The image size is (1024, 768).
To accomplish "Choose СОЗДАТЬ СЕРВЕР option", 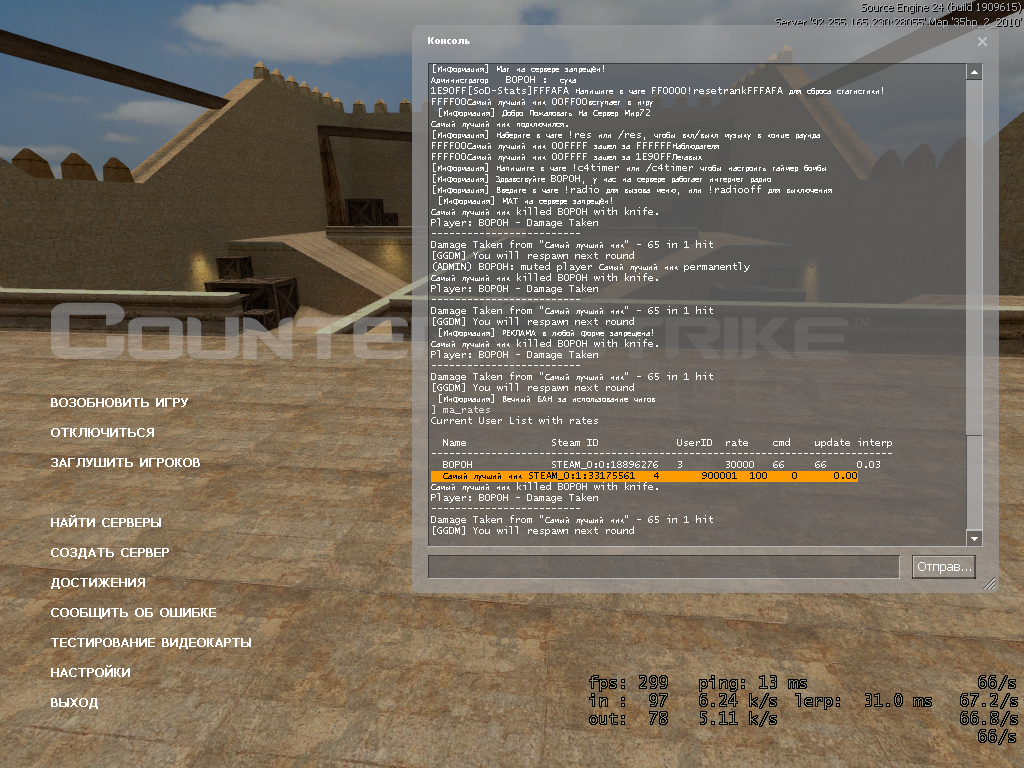I will [x=110, y=553].
